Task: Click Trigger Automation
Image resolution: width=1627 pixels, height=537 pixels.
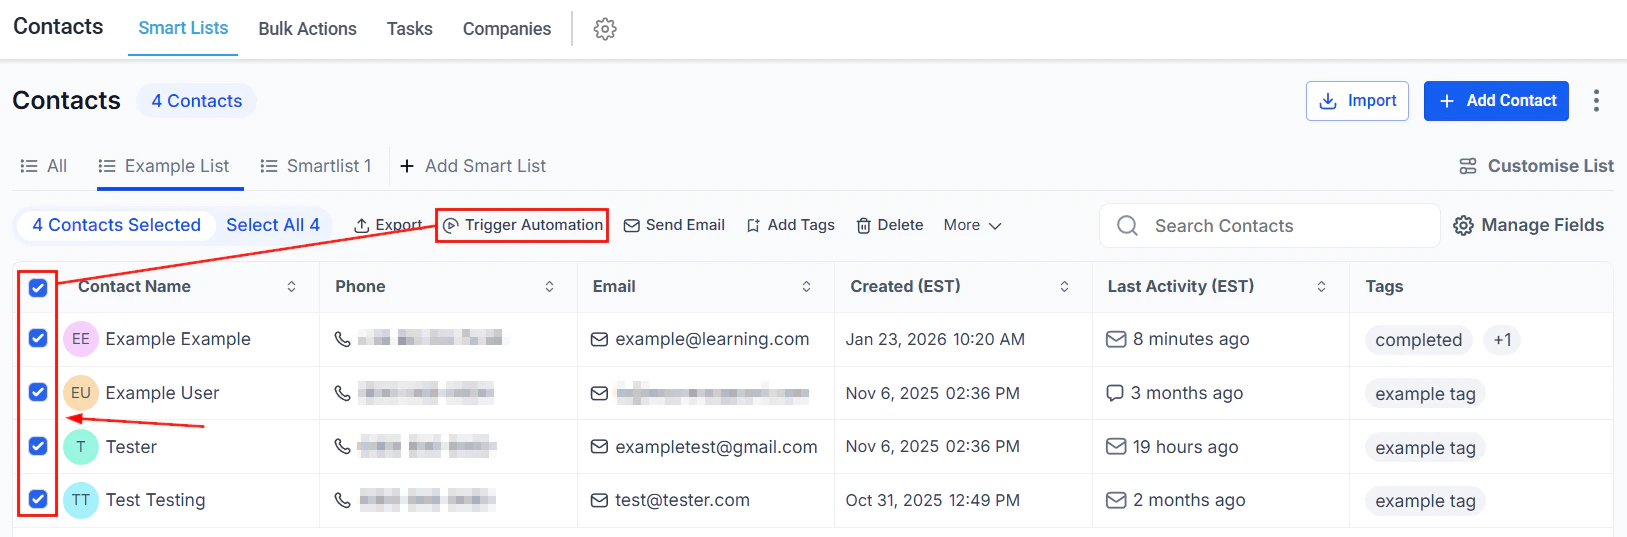Action: coord(523,225)
